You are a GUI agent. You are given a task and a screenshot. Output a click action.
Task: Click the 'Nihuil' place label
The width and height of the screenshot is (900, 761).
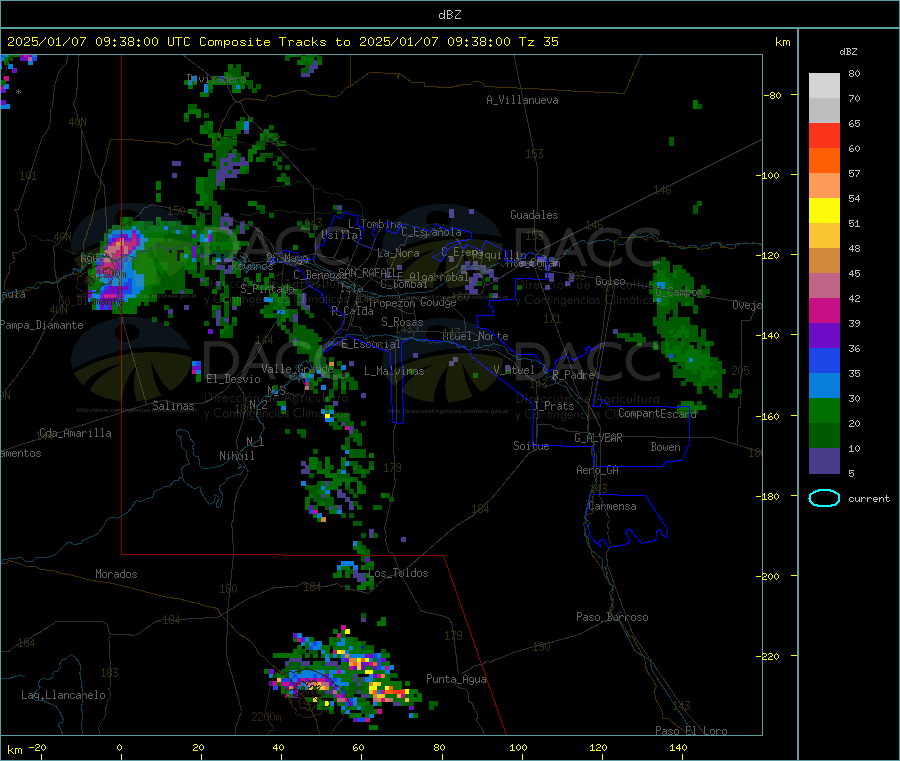click(236, 456)
